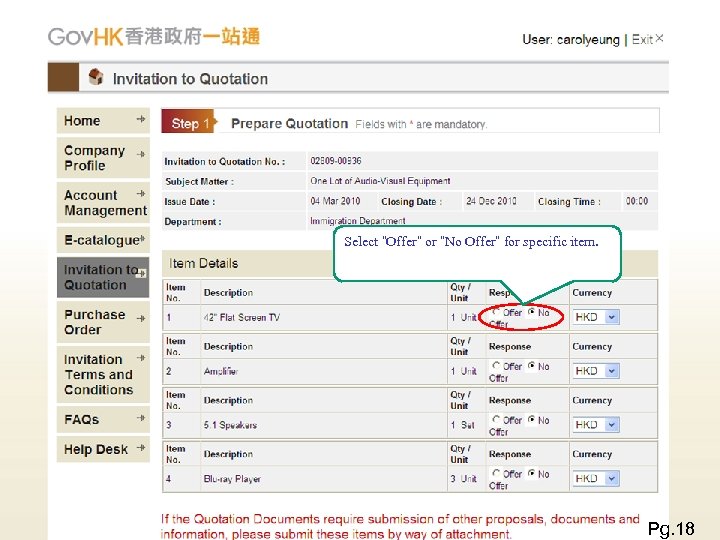The height and width of the screenshot is (540, 720).
Task: Click description 42" Flat Screen TV
Action: click(242, 317)
